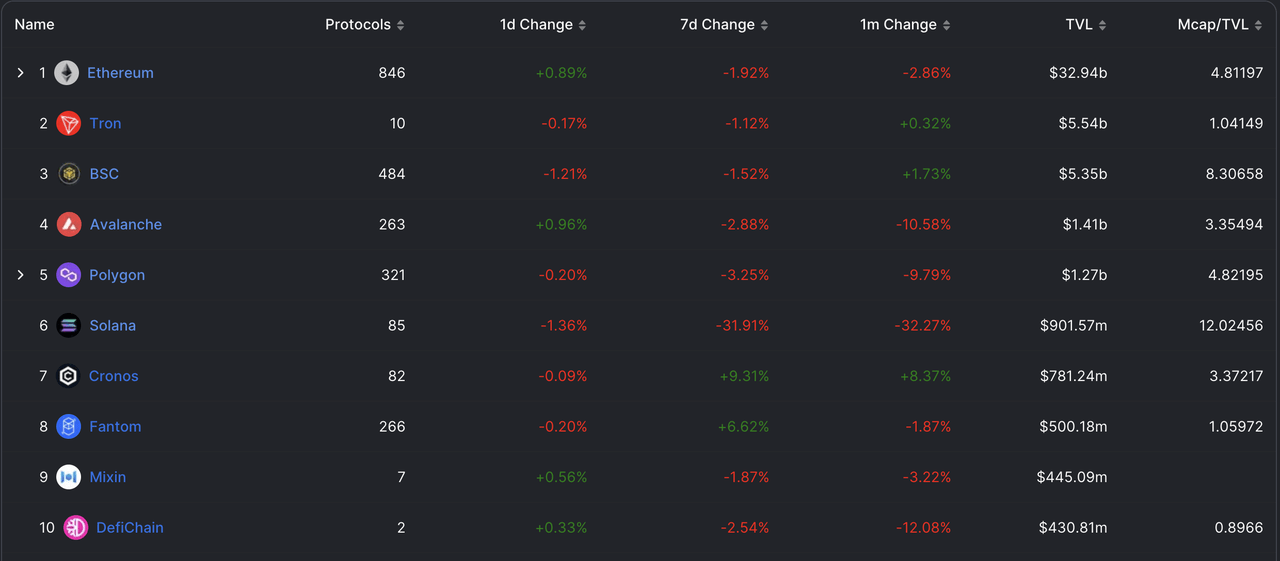The height and width of the screenshot is (561, 1280).
Task: Expand the Ethereum row chevron
Action: pyautogui.click(x=20, y=73)
